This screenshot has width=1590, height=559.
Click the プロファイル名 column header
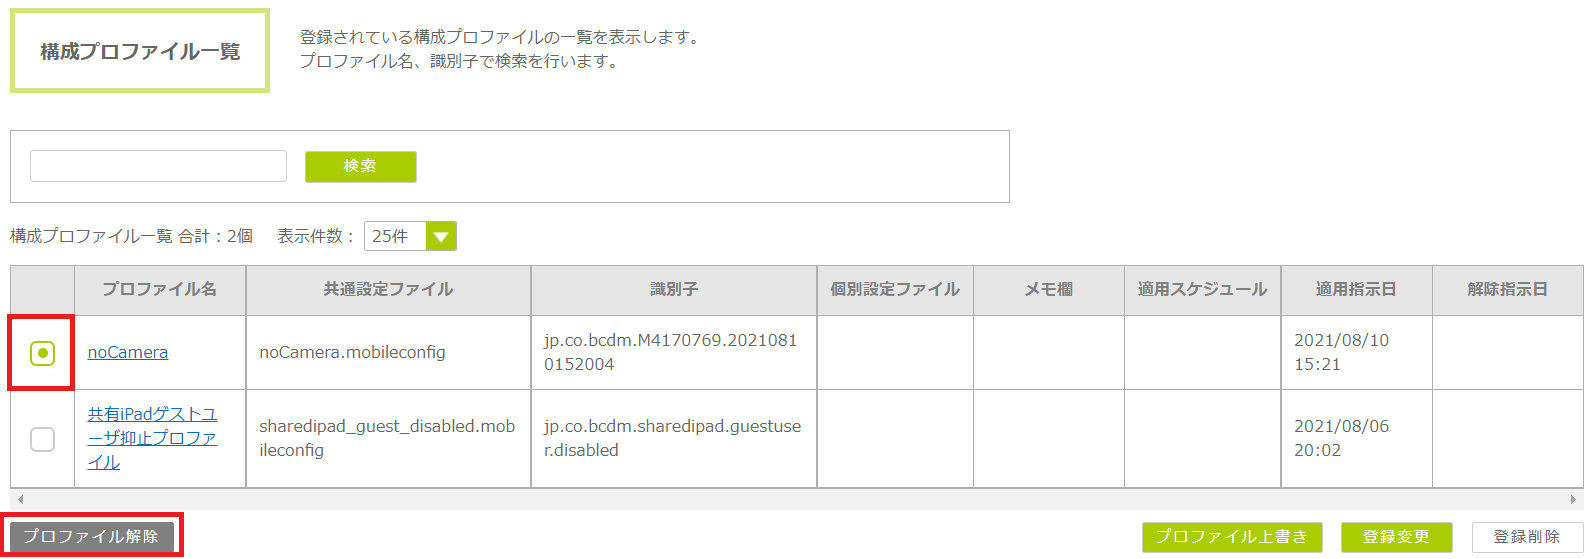(160, 290)
